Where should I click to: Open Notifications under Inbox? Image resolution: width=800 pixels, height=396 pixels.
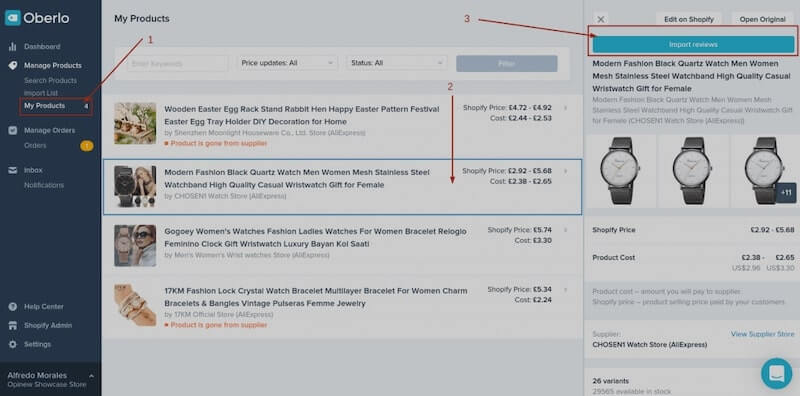click(x=44, y=185)
